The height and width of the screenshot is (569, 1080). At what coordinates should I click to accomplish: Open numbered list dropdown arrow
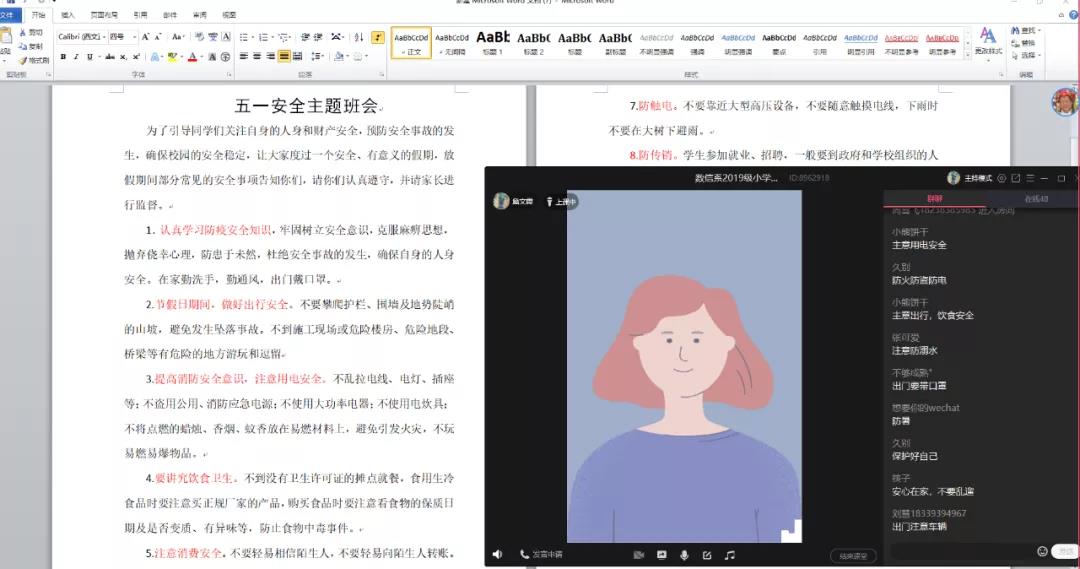click(x=272, y=37)
